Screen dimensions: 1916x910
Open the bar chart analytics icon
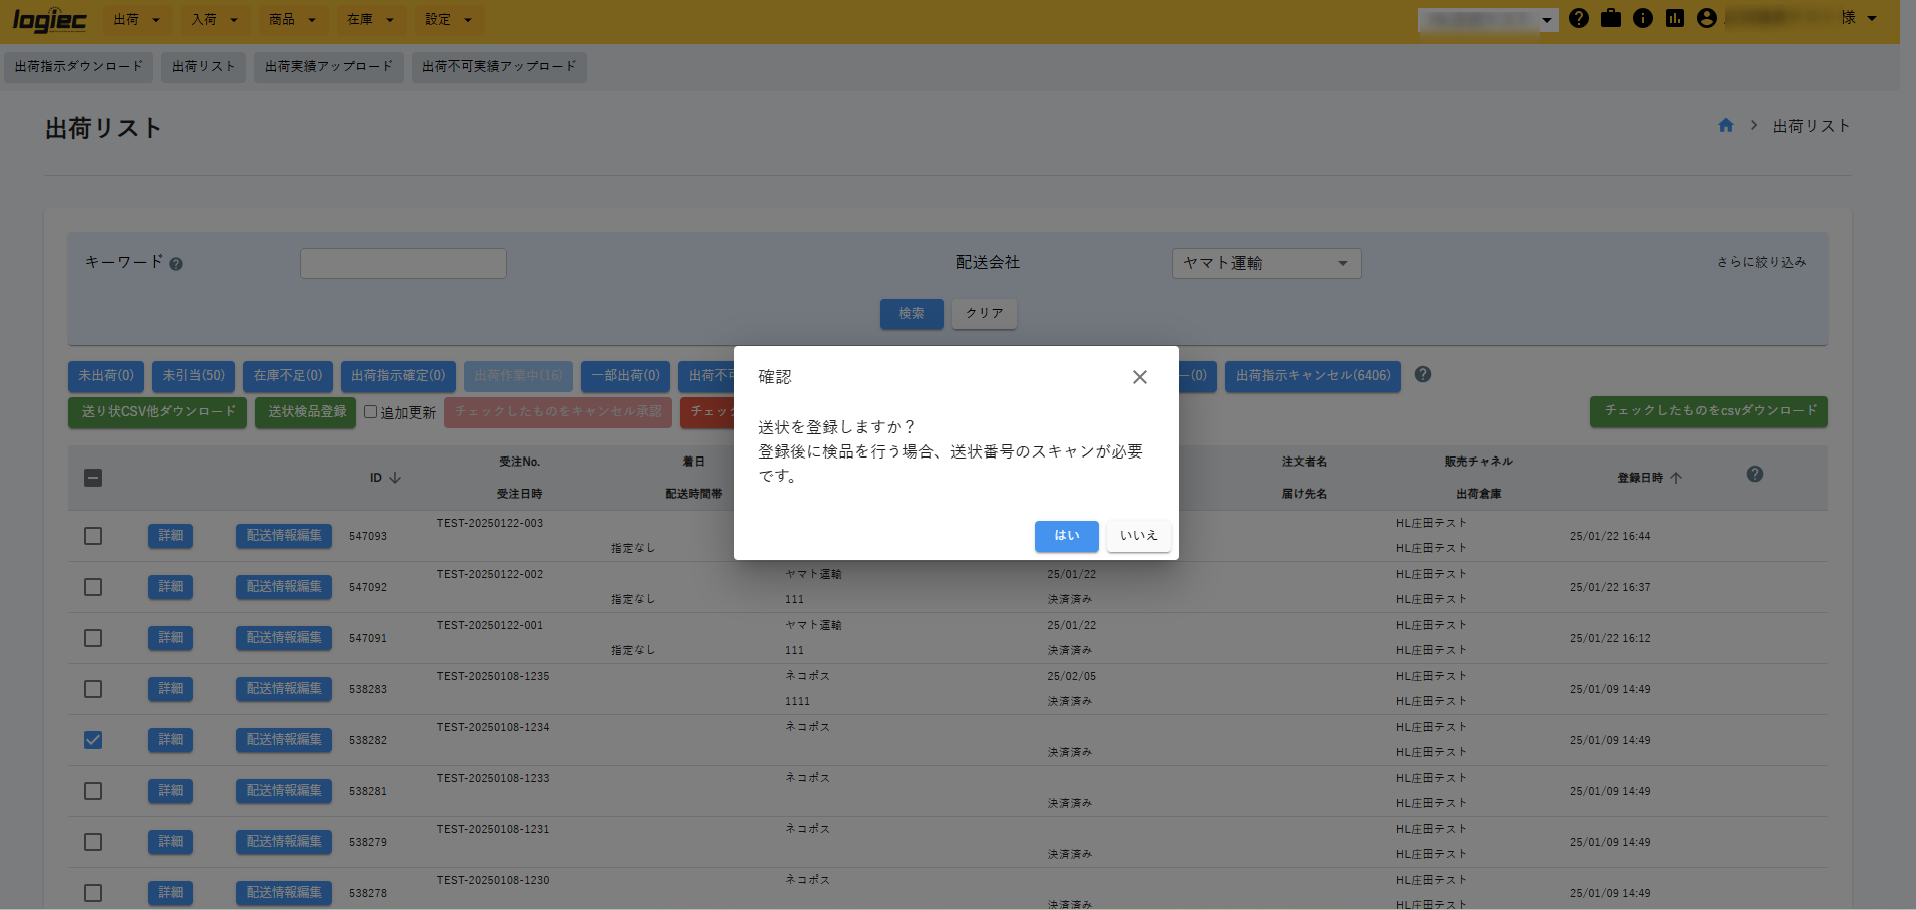(1675, 18)
